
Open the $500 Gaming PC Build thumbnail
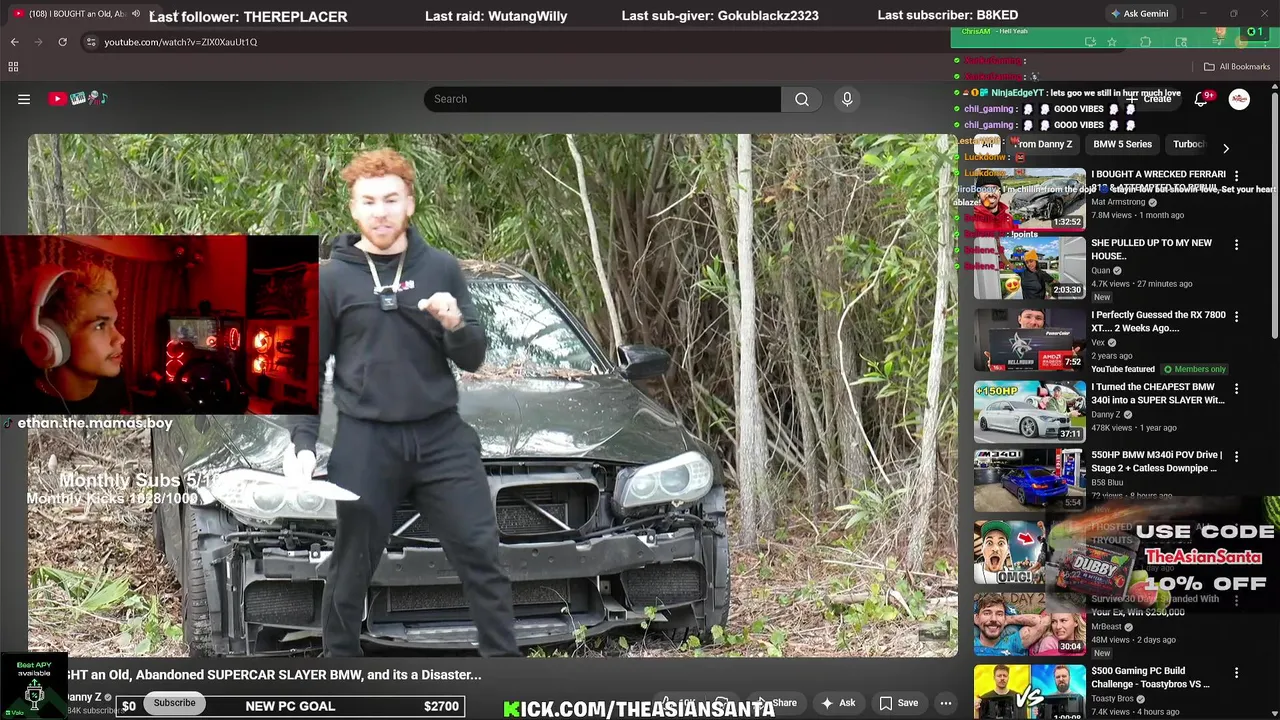click(1029, 692)
